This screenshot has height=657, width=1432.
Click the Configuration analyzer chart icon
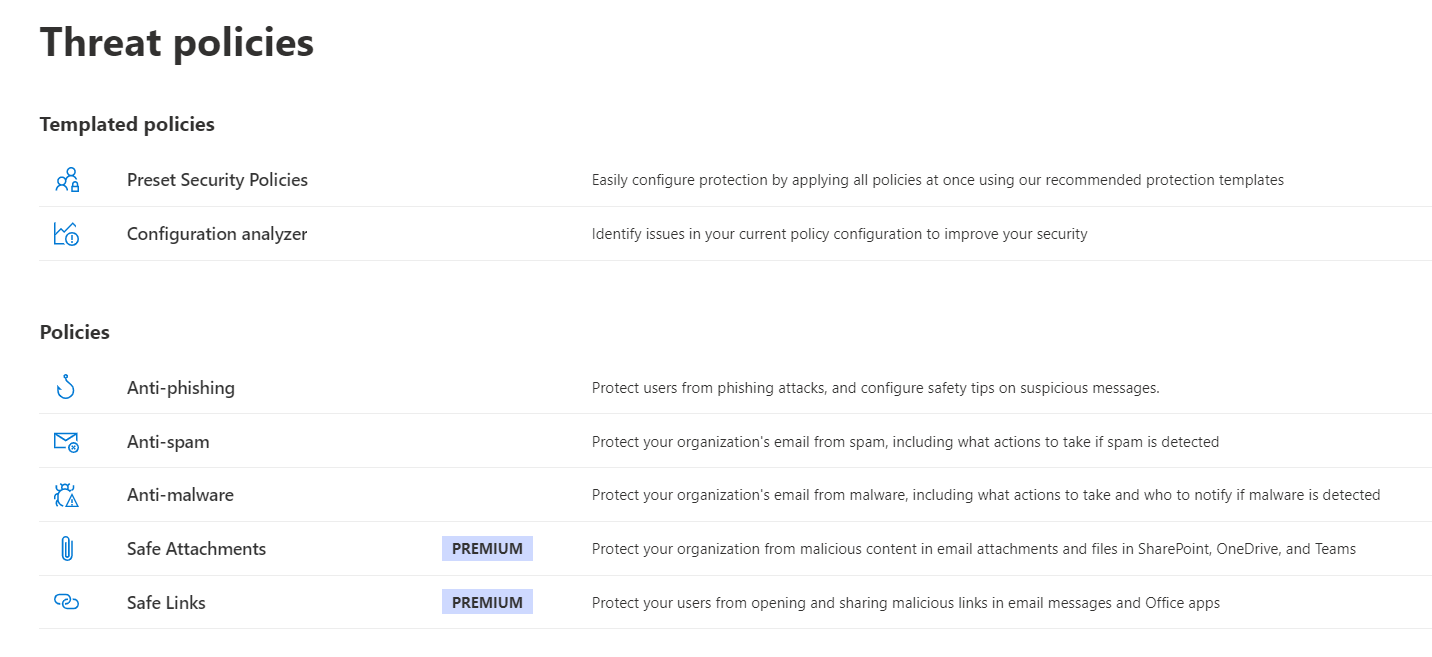click(66, 234)
